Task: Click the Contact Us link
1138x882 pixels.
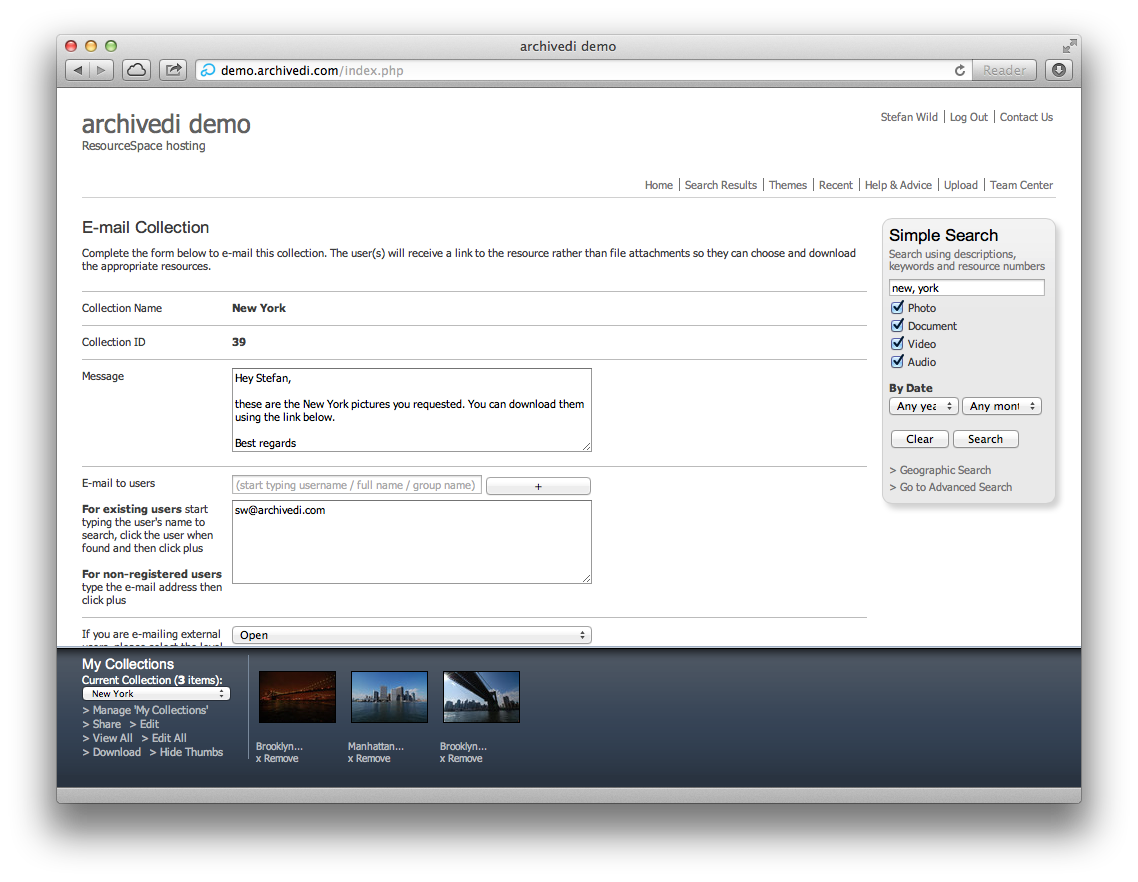Action: (1026, 117)
